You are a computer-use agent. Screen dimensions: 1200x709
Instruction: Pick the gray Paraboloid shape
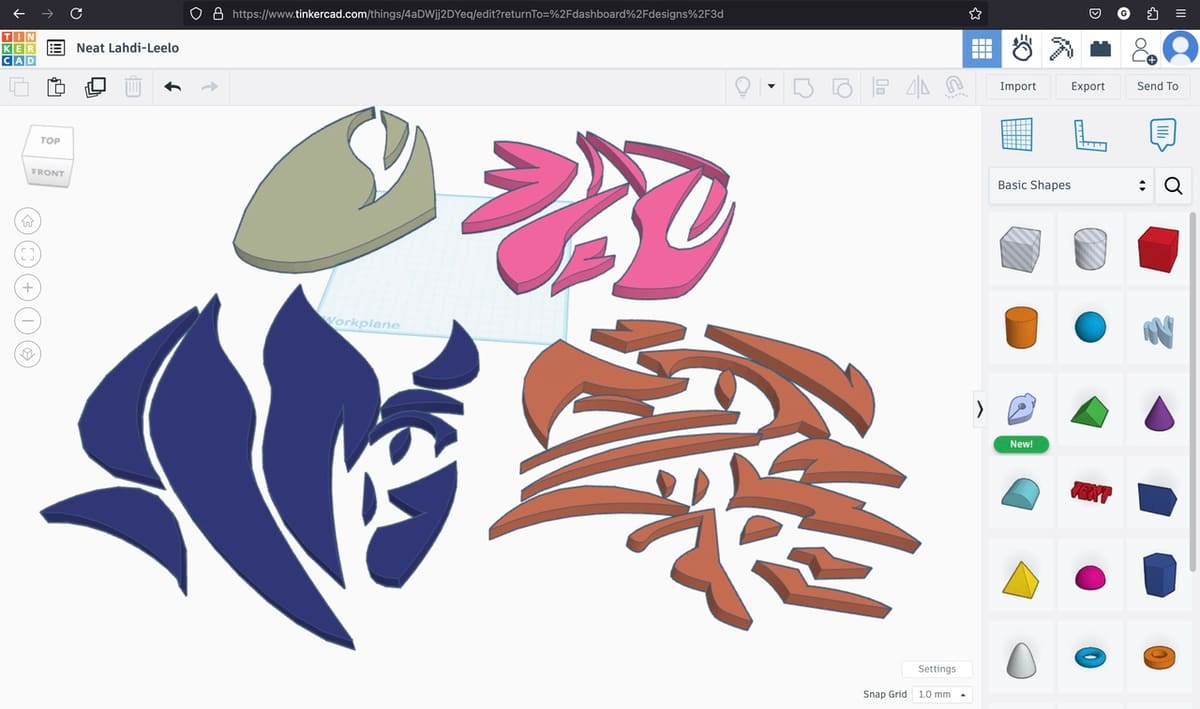(x=1020, y=659)
